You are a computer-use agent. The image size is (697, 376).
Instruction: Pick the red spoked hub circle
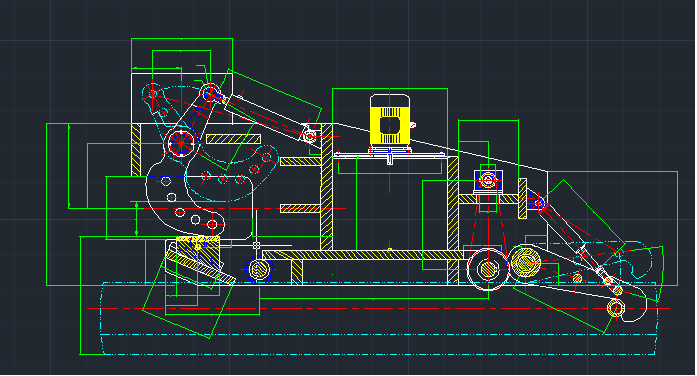coord(181,143)
